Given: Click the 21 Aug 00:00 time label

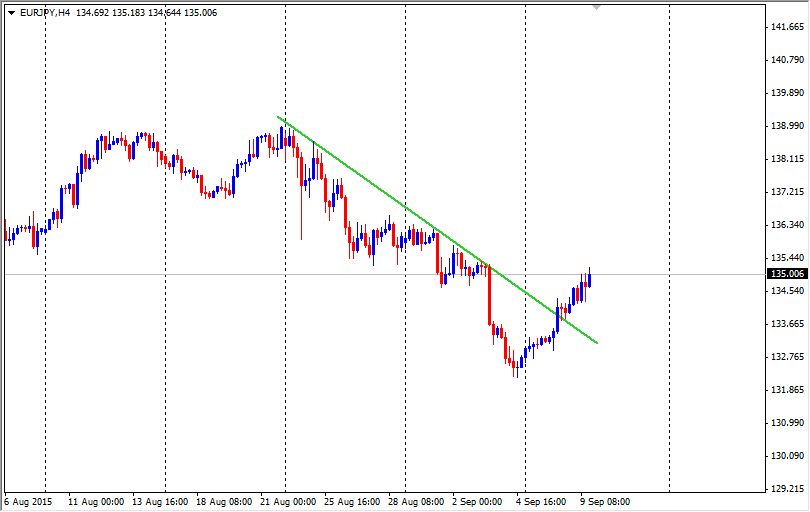Looking at the screenshot, I should (x=288, y=502).
